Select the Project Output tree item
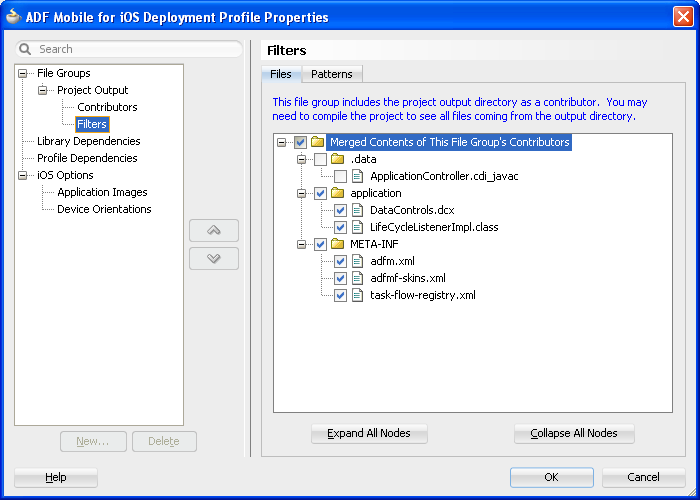Screen dimensions: 700x500 pos(92,90)
